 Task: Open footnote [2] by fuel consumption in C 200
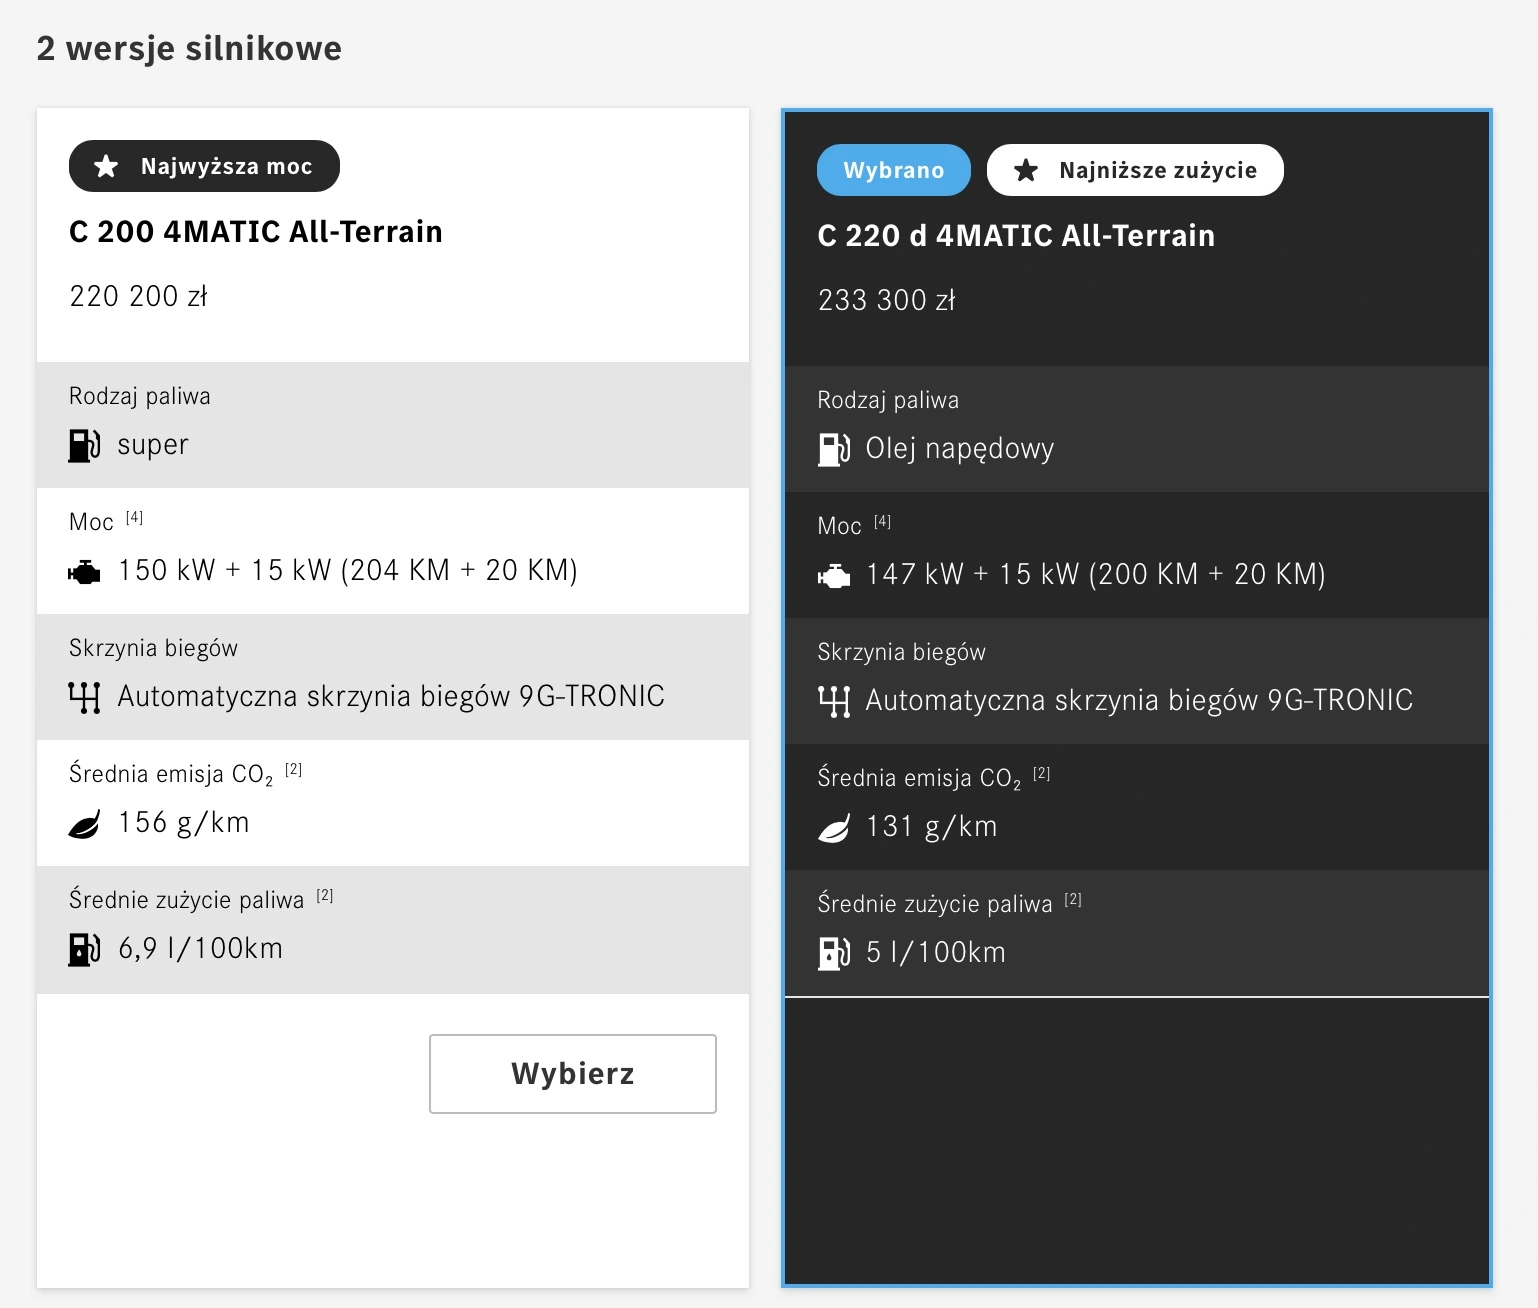[x=324, y=896]
